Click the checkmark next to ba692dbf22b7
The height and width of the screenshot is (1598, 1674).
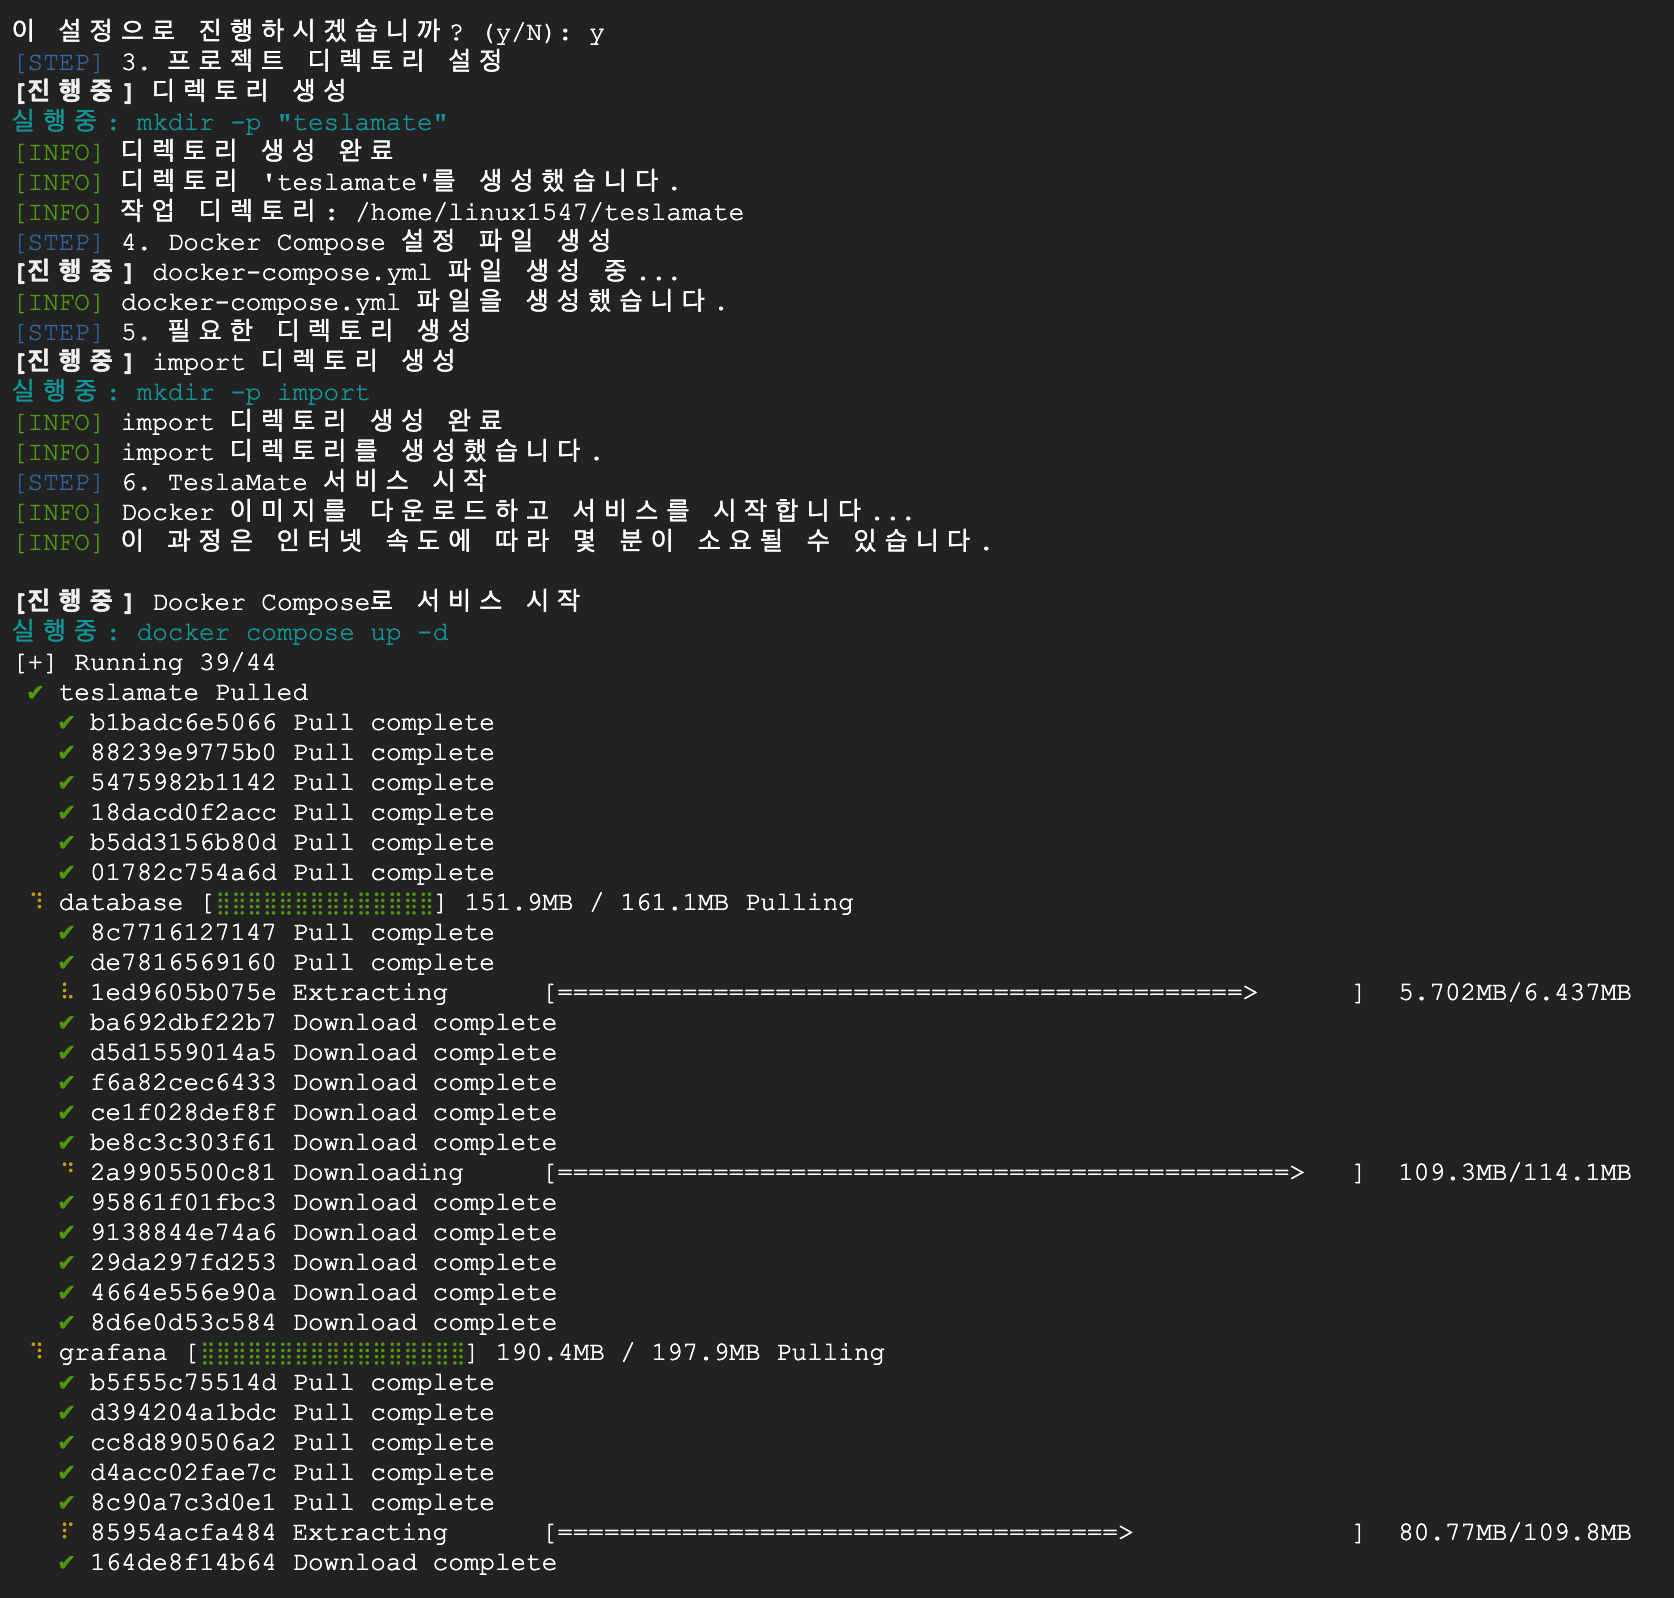67,1022
